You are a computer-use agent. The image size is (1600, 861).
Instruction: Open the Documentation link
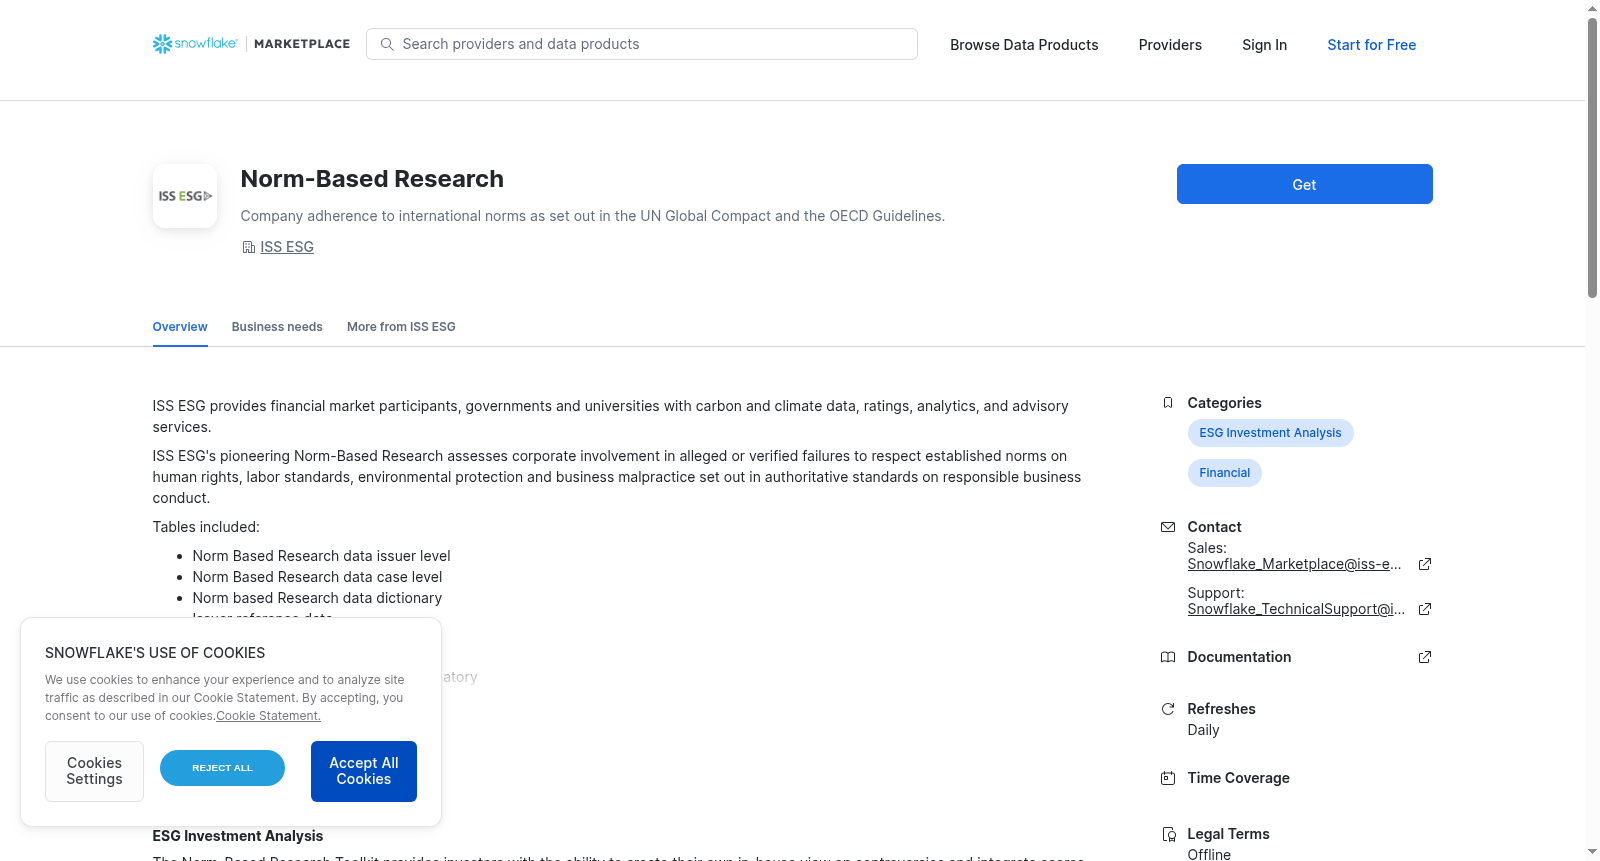tap(1239, 657)
